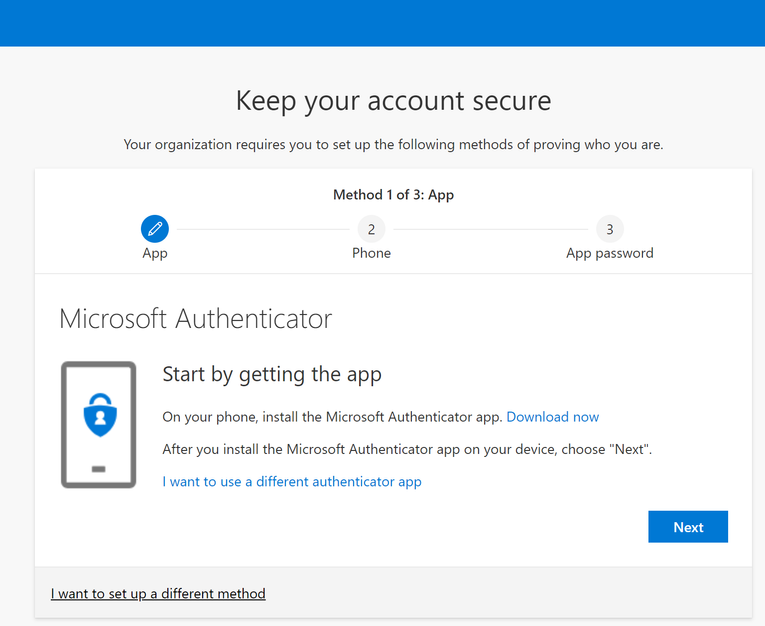Click progress line between Phone and App password

[490, 229]
